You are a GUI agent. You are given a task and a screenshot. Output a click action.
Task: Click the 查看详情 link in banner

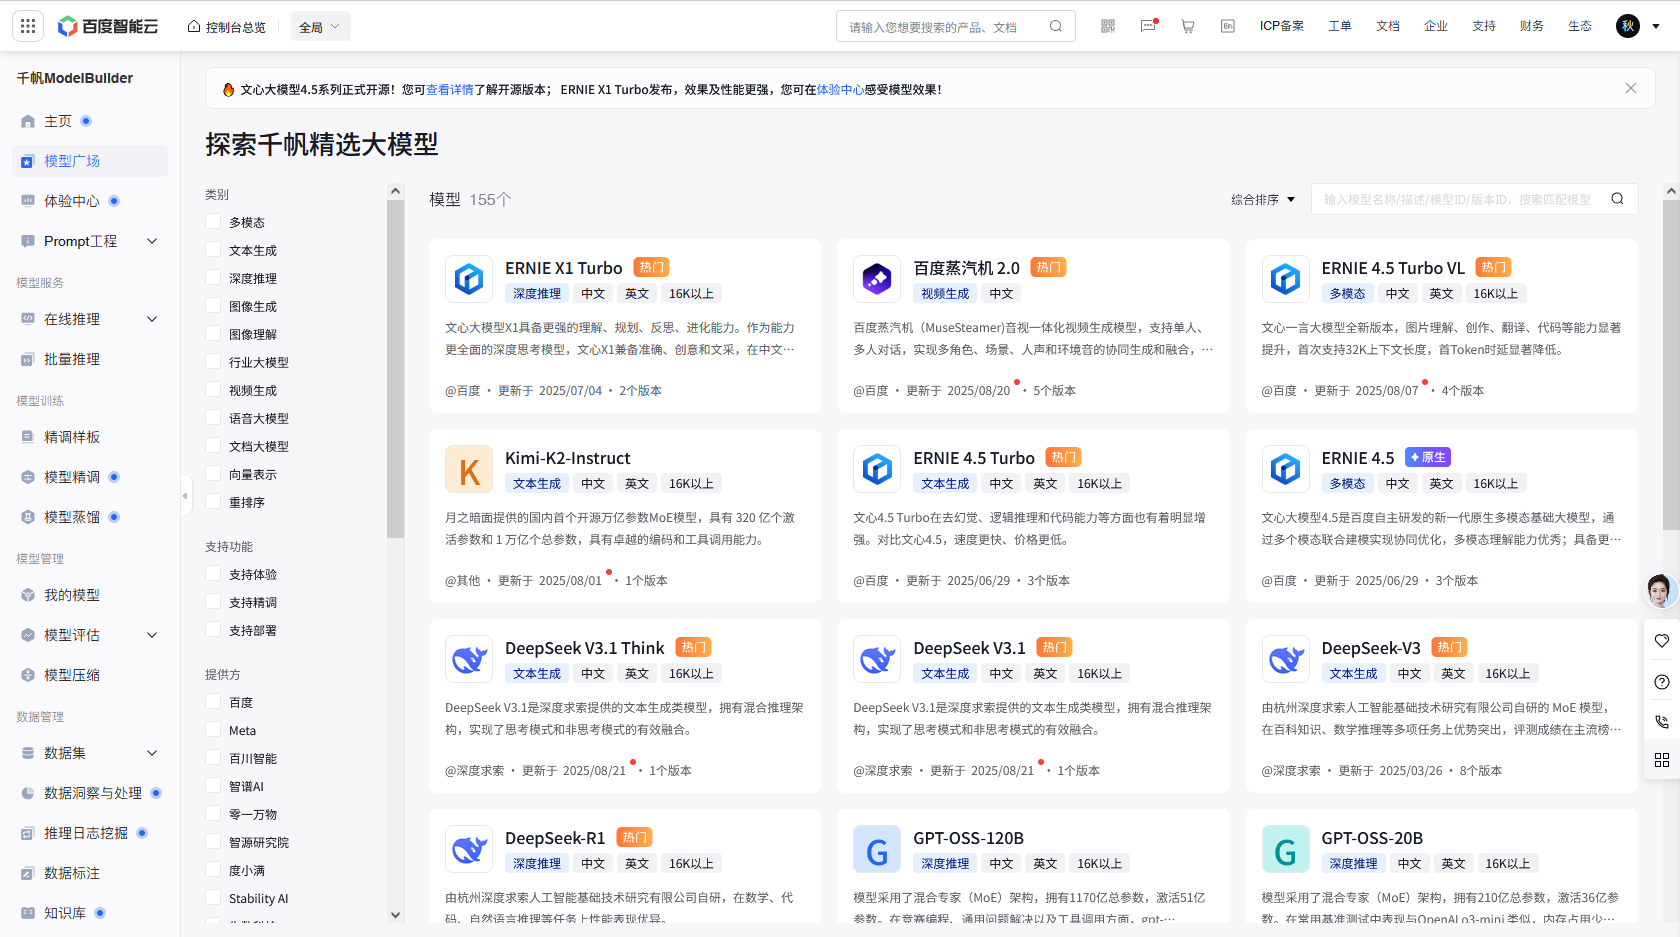(x=450, y=89)
